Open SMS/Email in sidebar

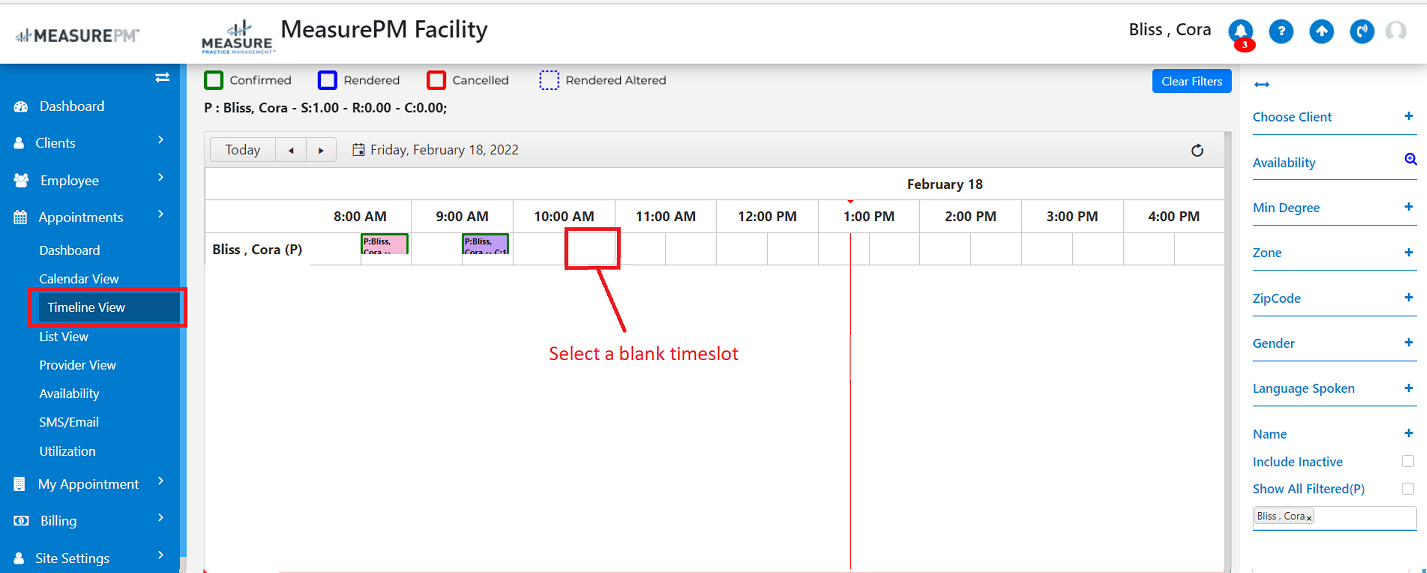point(69,422)
